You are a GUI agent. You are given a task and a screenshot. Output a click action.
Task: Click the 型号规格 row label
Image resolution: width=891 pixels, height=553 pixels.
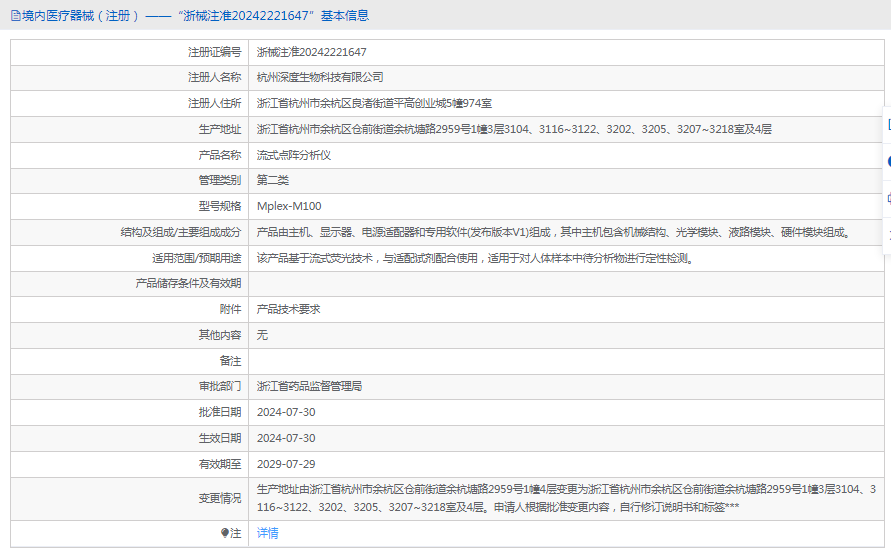219,206
